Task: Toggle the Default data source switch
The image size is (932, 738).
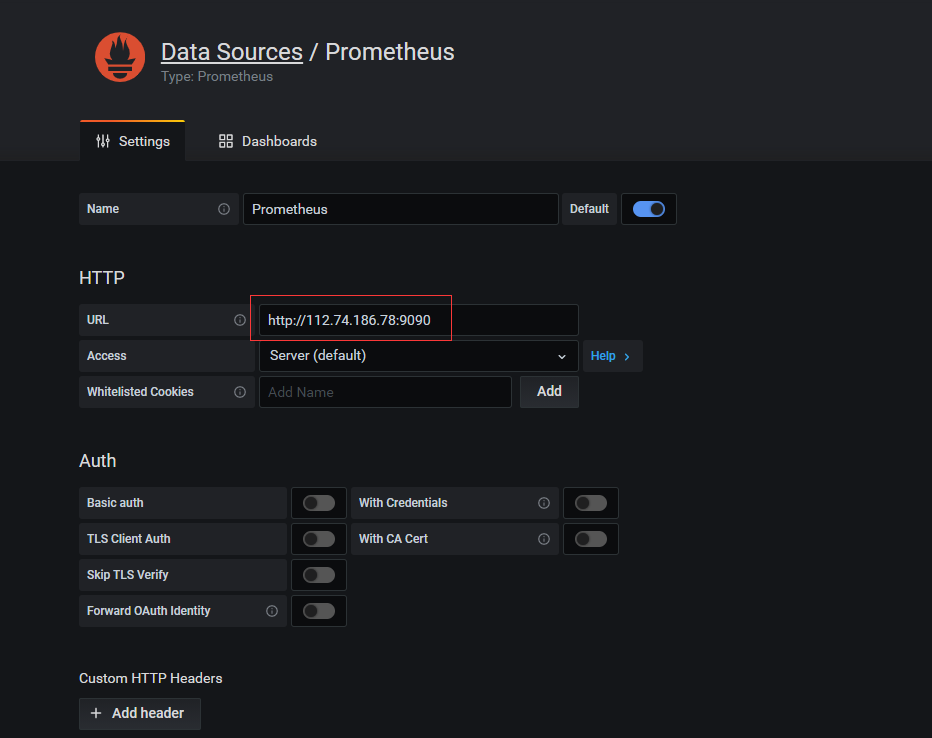Action: click(649, 209)
